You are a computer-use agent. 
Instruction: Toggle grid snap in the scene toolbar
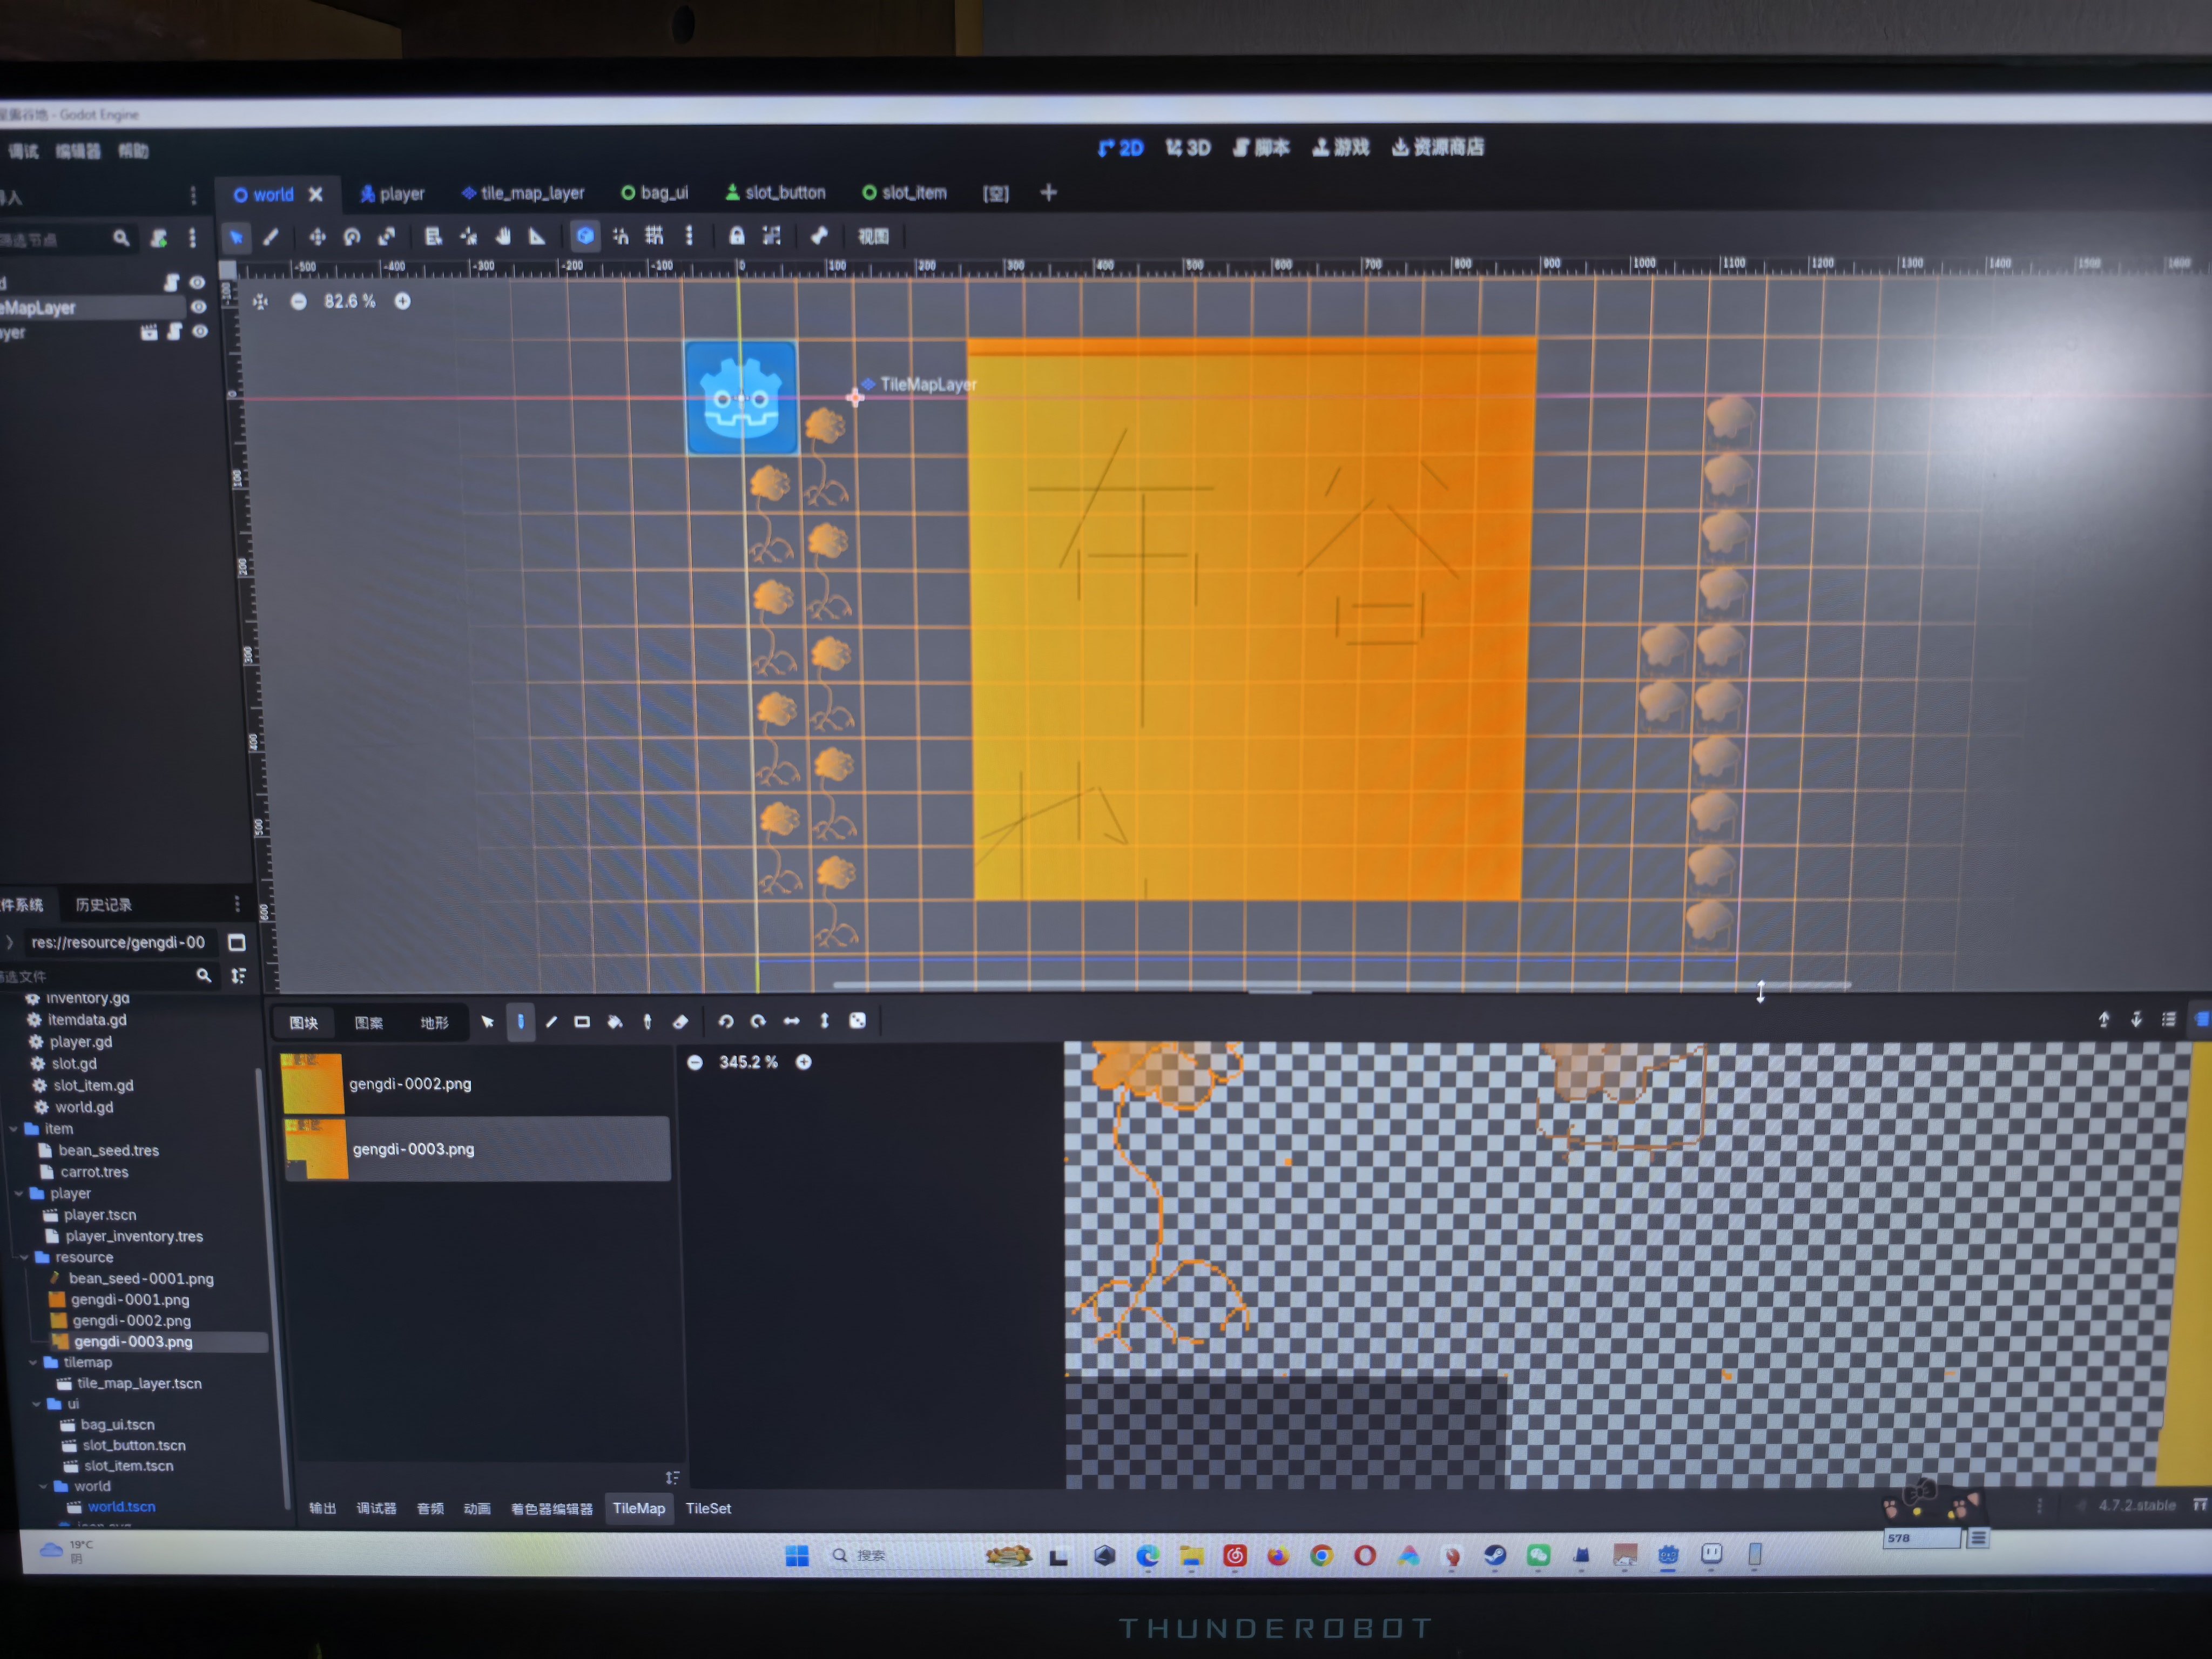click(654, 236)
